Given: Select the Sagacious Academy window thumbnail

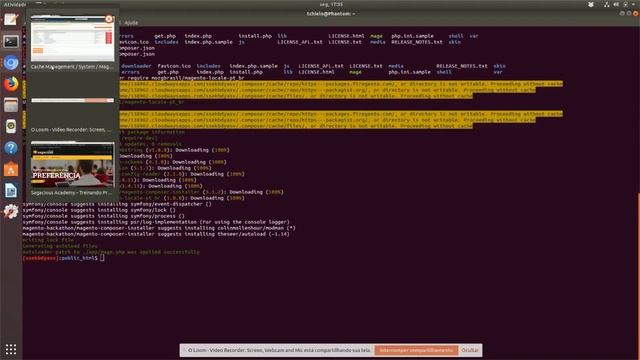Looking at the screenshot, I should (x=73, y=164).
